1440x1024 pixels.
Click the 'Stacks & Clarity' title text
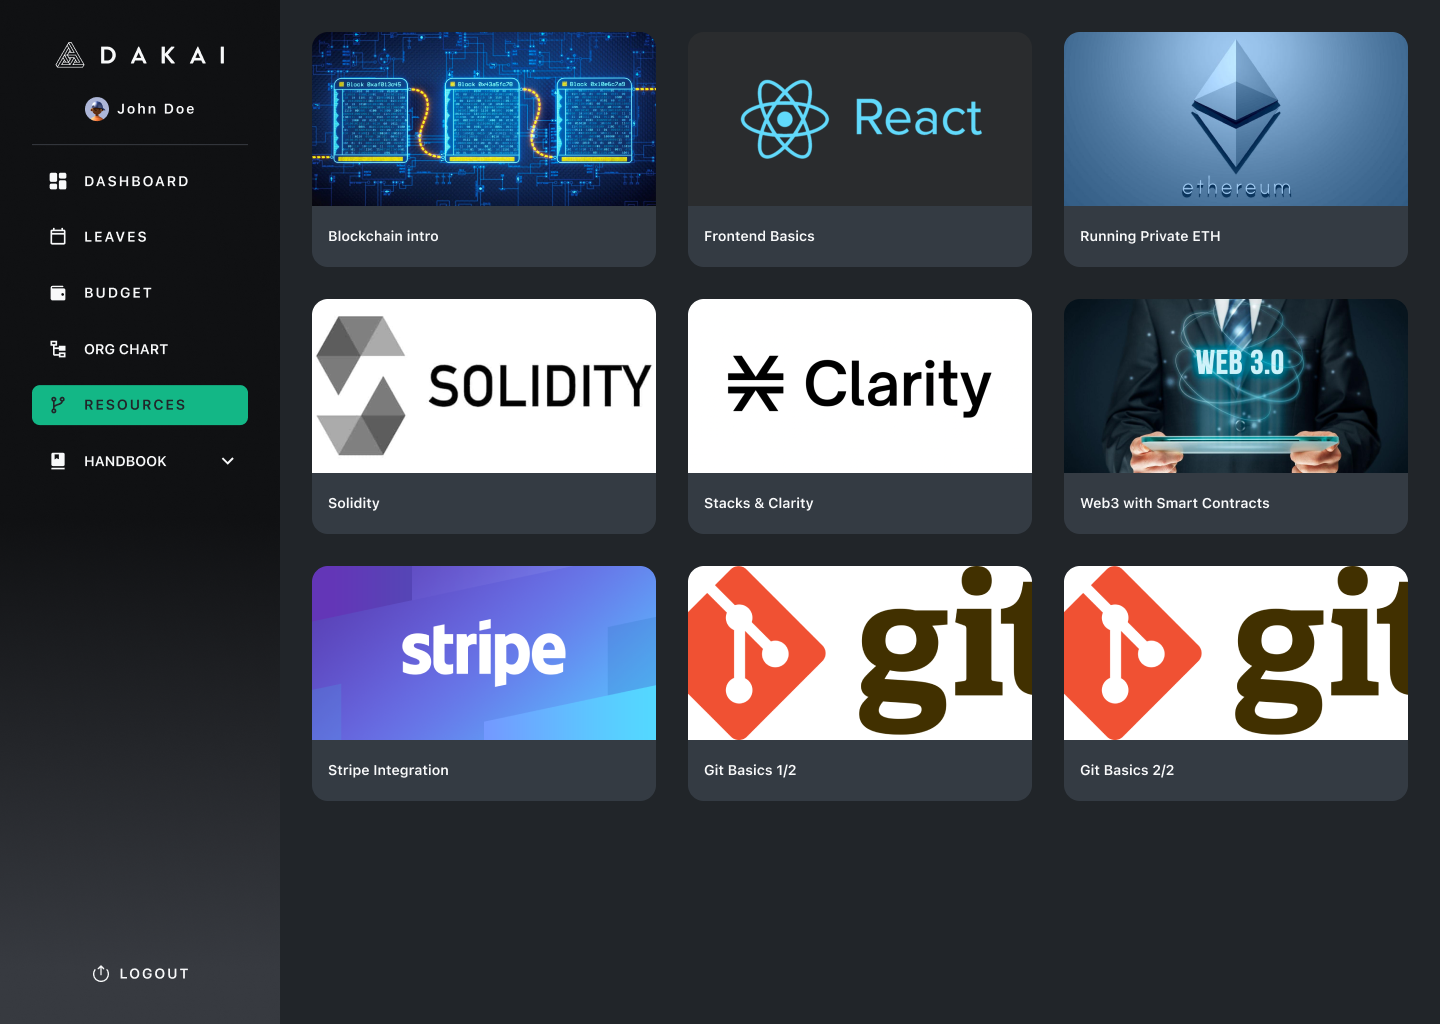[x=759, y=503]
